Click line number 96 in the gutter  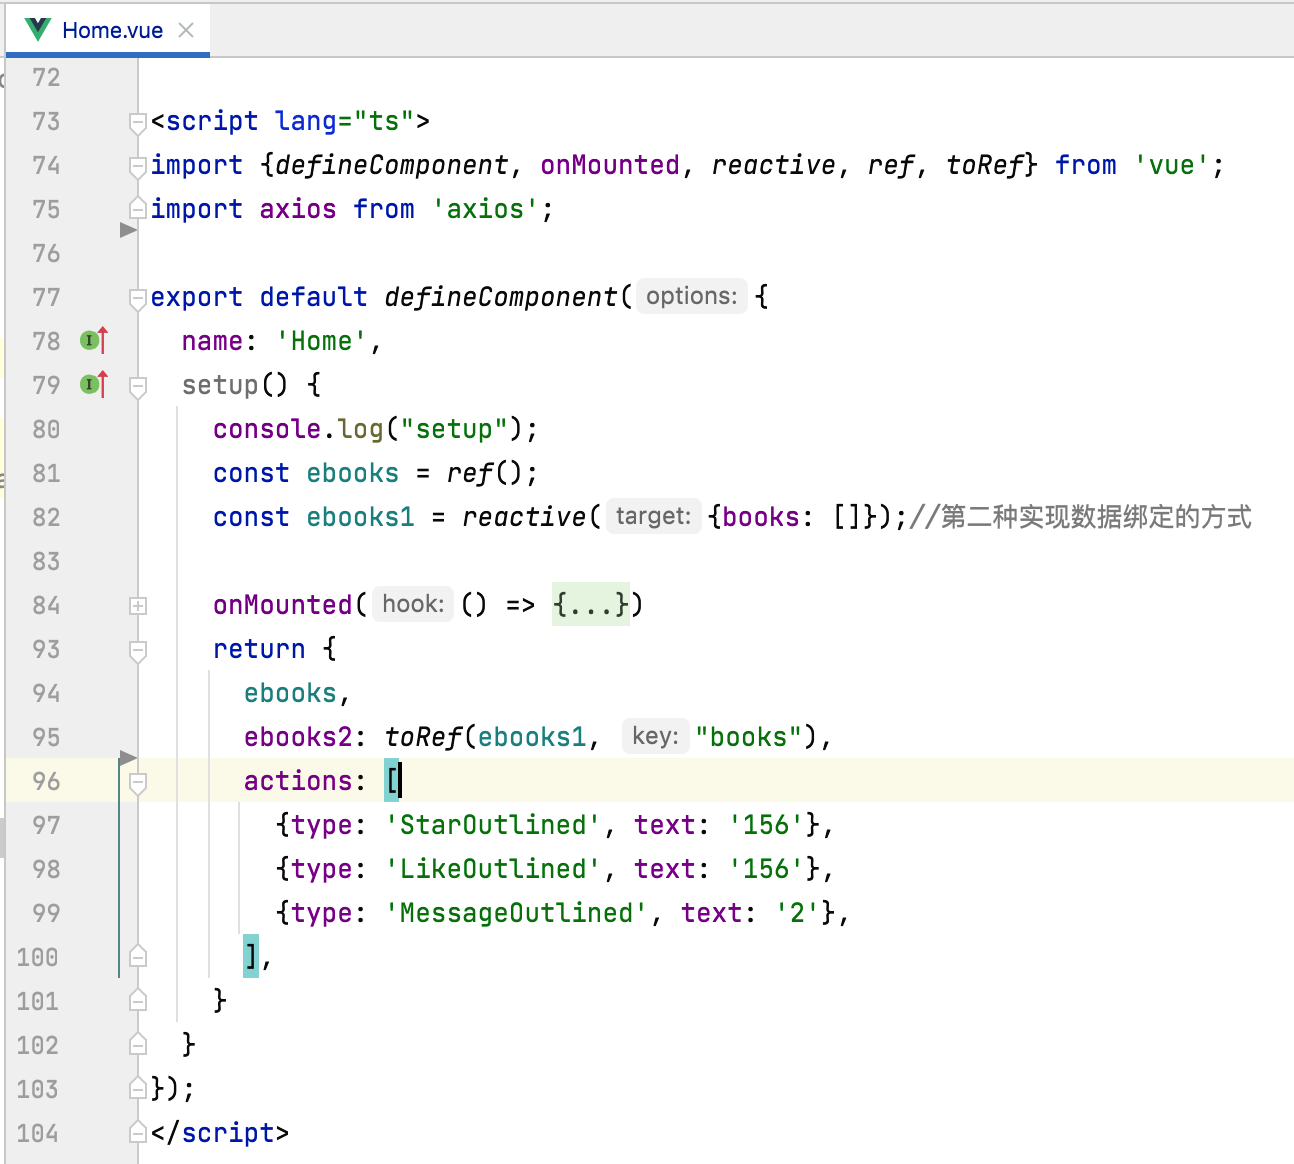click(x=46, y=781)
